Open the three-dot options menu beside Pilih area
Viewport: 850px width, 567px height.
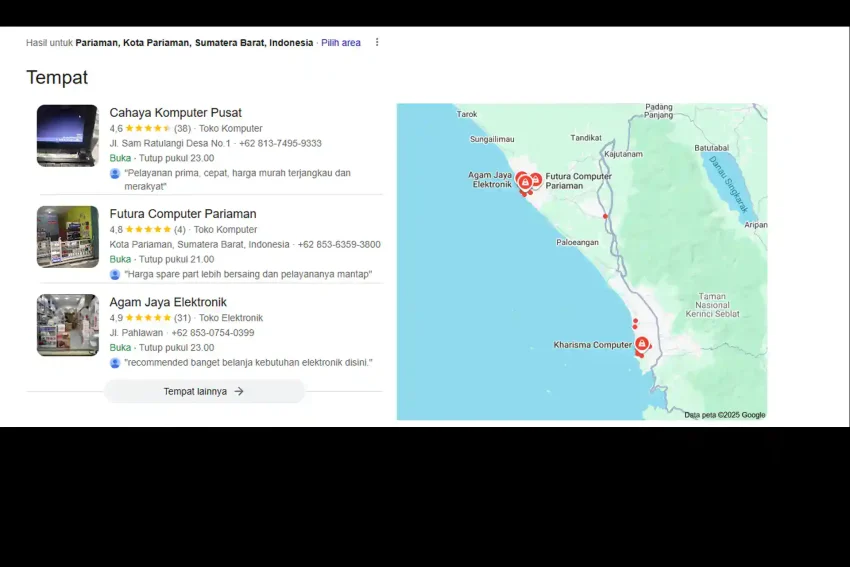pos(377,42)
